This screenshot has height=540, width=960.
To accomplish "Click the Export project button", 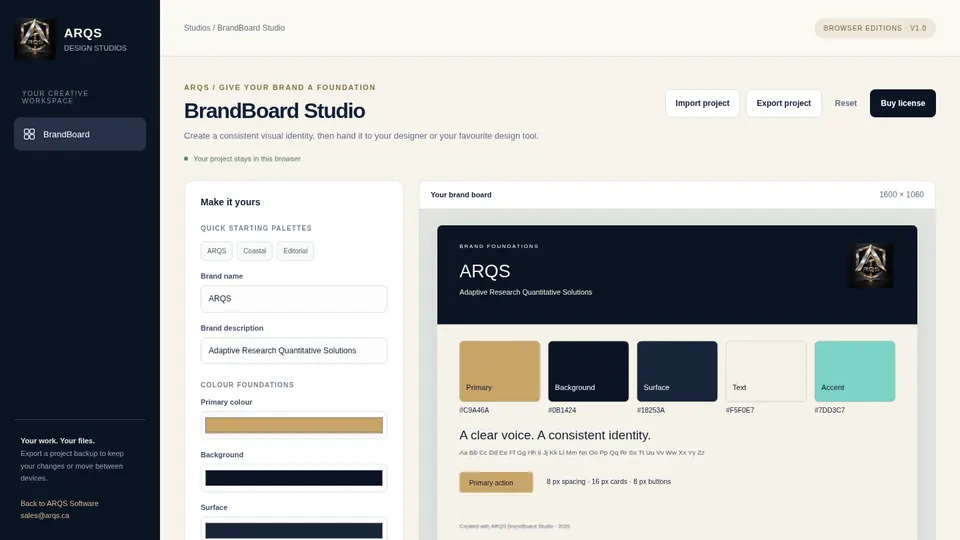I will point(784,103).
